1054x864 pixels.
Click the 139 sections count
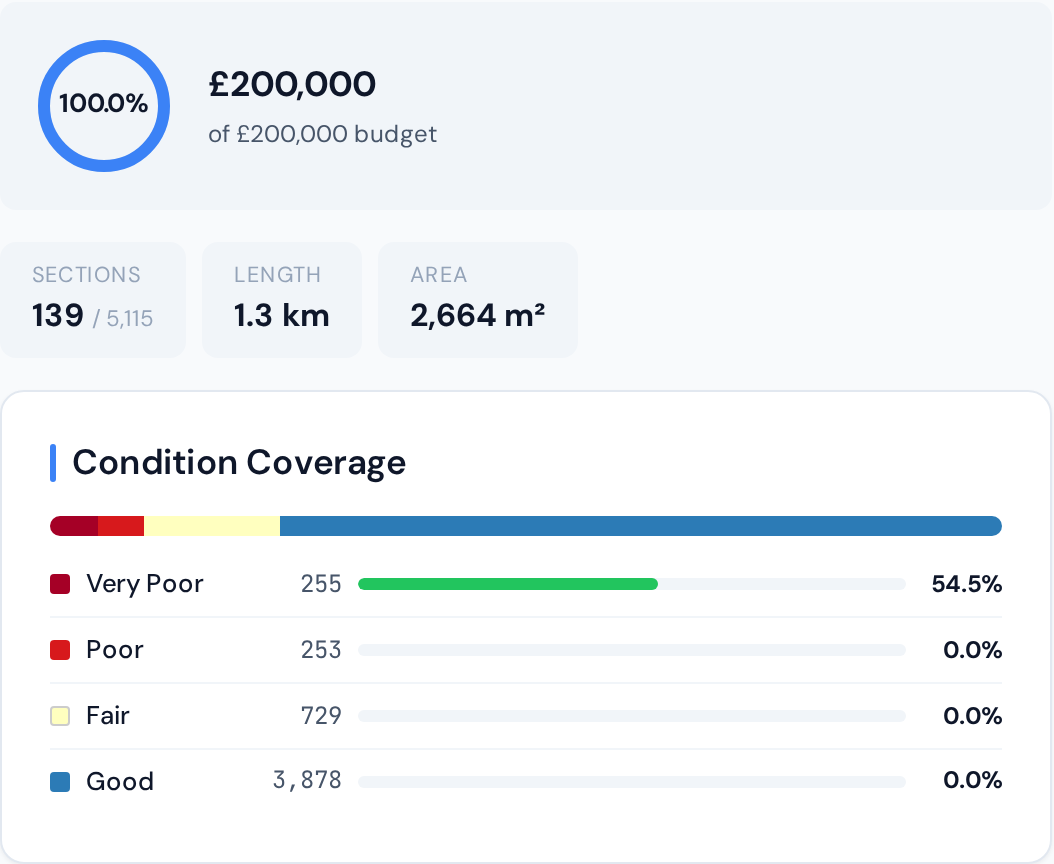[58, 315]
